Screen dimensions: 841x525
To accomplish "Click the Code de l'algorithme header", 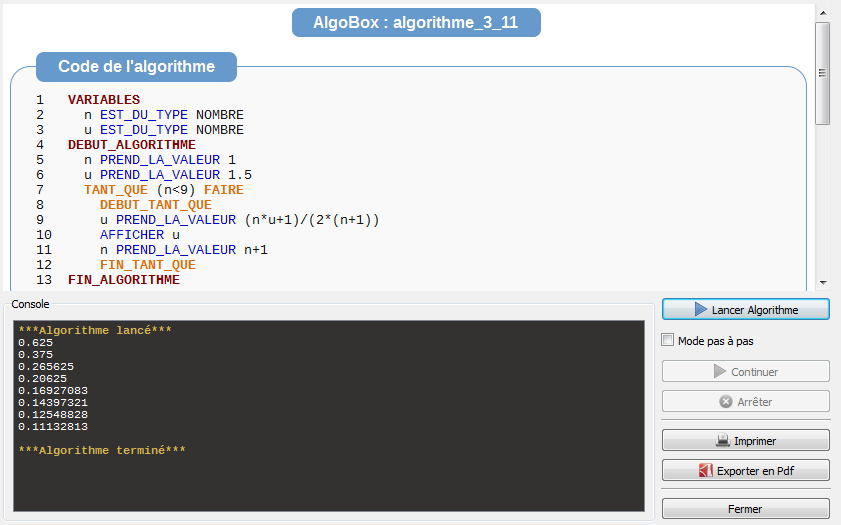I will click(136, 67).
